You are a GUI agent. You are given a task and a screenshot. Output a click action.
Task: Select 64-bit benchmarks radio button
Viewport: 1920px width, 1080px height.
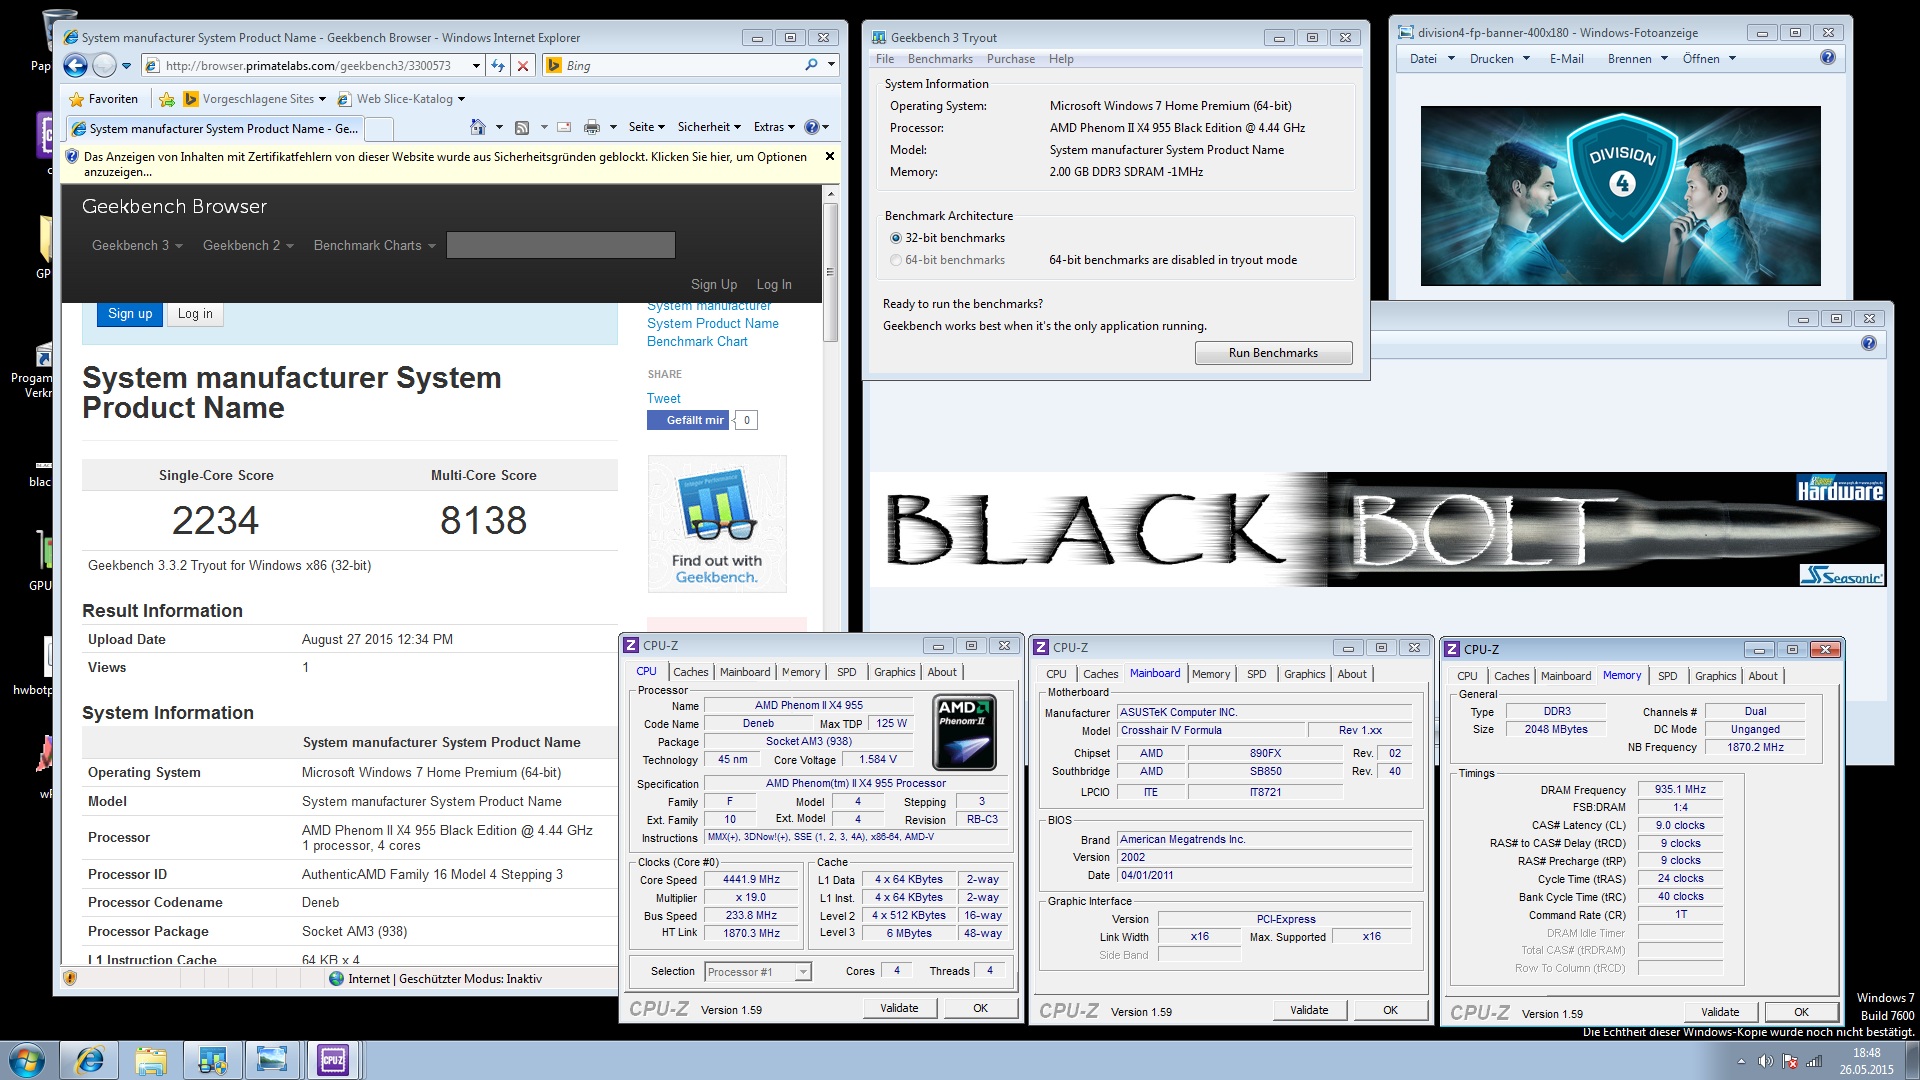tap(896, 260)
